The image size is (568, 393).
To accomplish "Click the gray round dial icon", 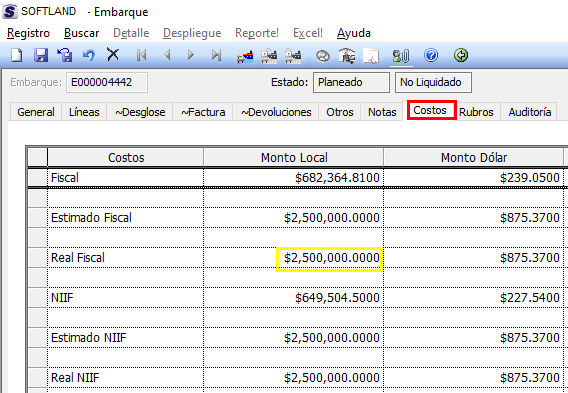I will tap(323, 56).
